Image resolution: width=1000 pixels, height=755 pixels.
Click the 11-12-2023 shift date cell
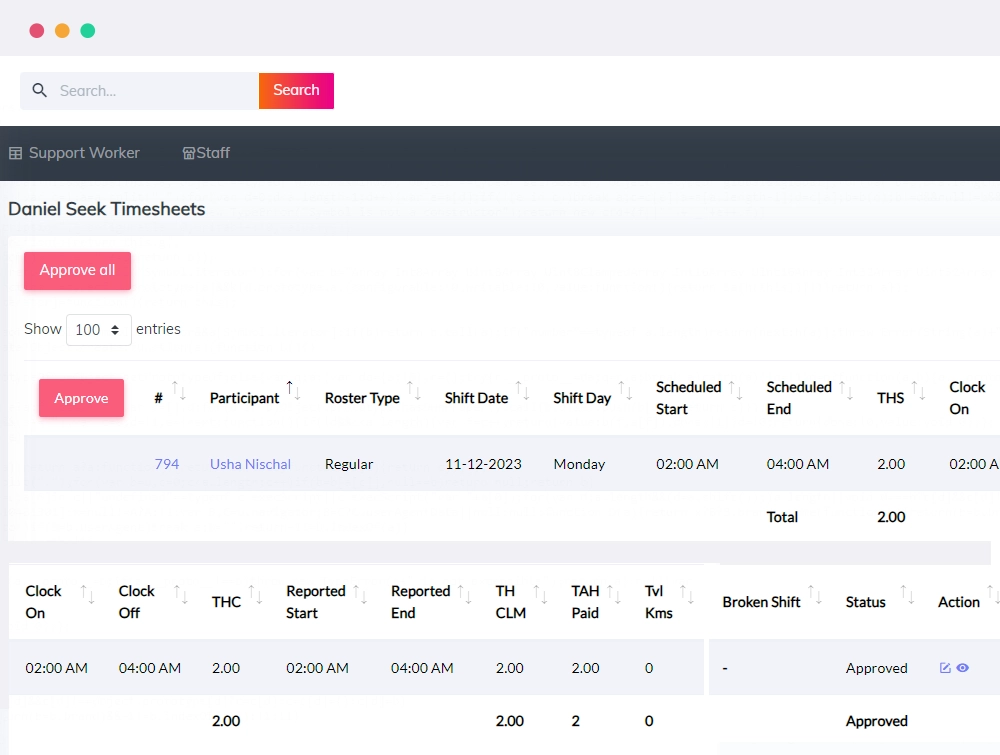click(483, 464)
